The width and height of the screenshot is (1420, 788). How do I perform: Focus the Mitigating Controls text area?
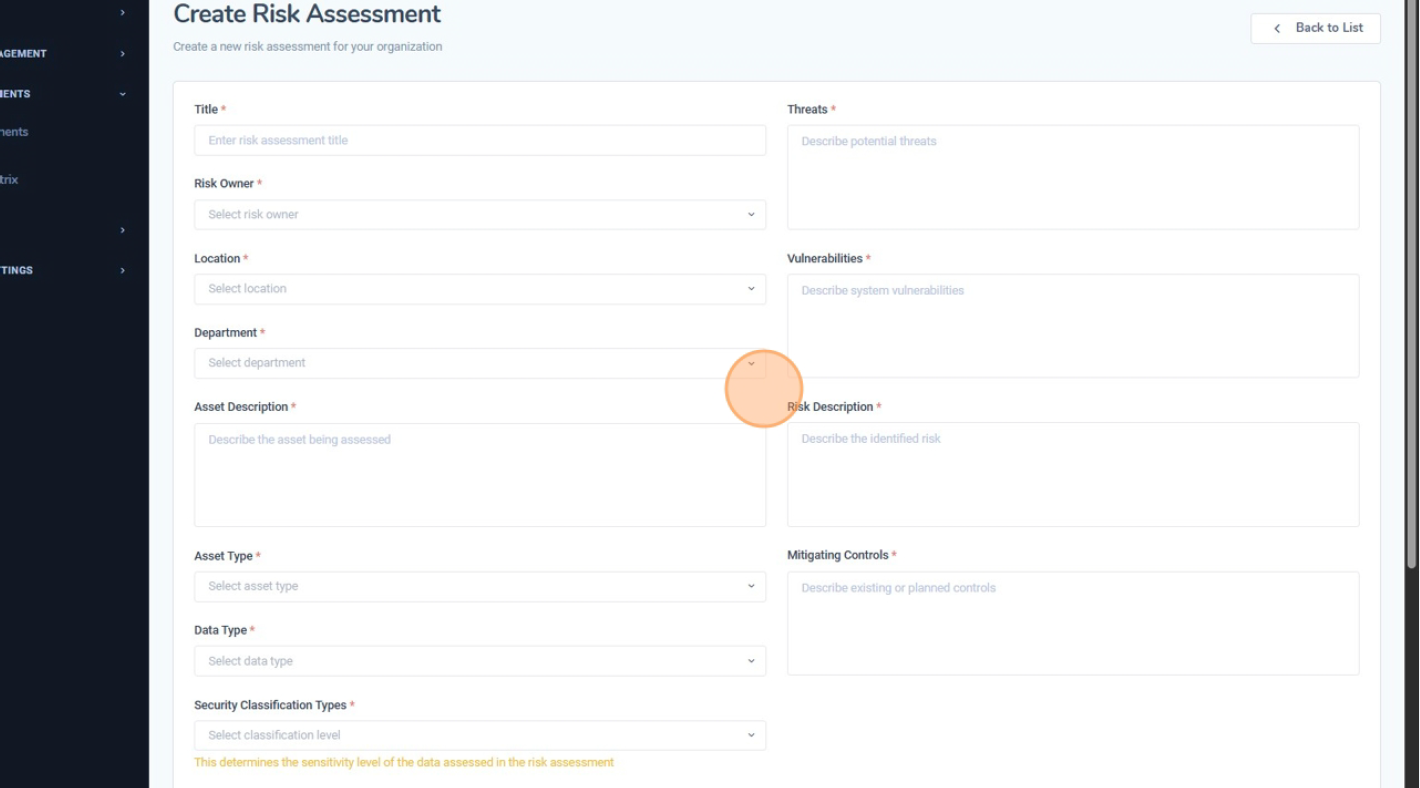tap(1072, 623)
